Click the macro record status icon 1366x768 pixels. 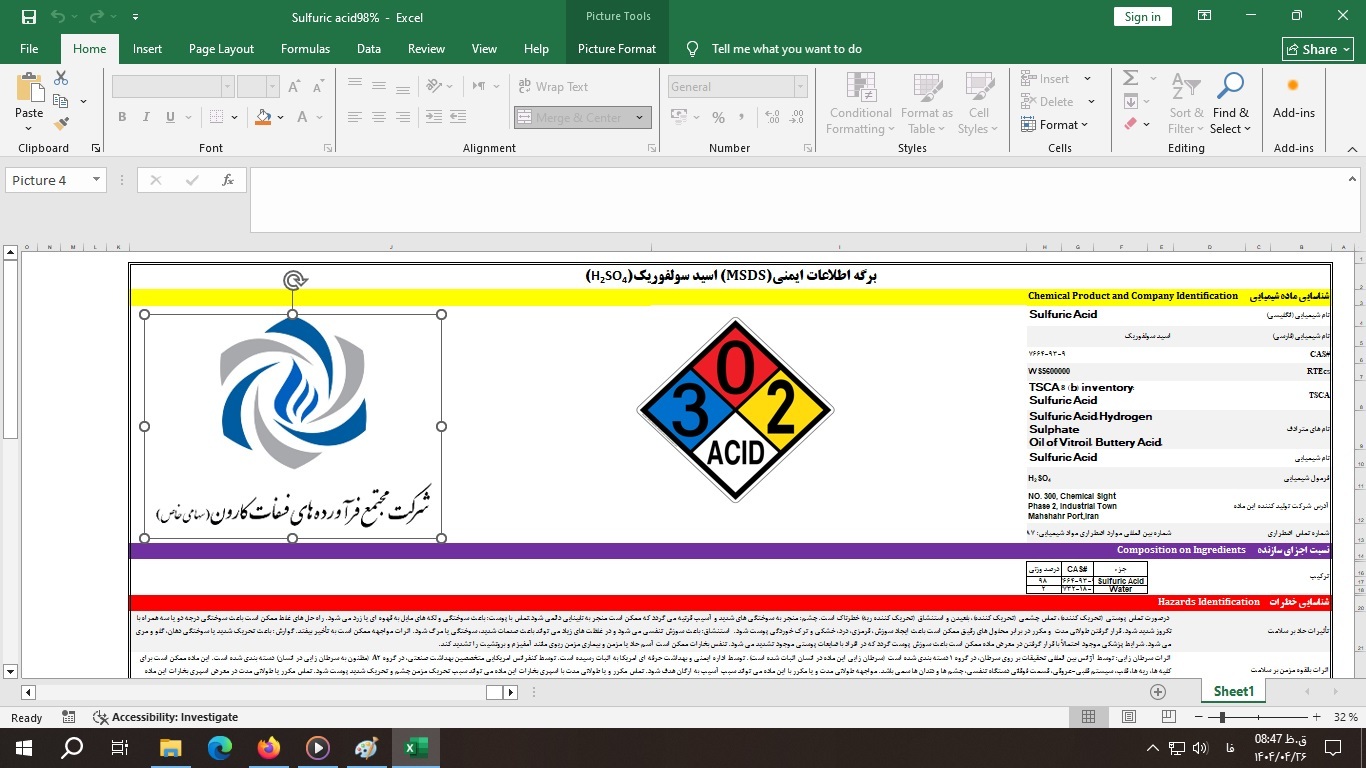[x=69, y=717]
